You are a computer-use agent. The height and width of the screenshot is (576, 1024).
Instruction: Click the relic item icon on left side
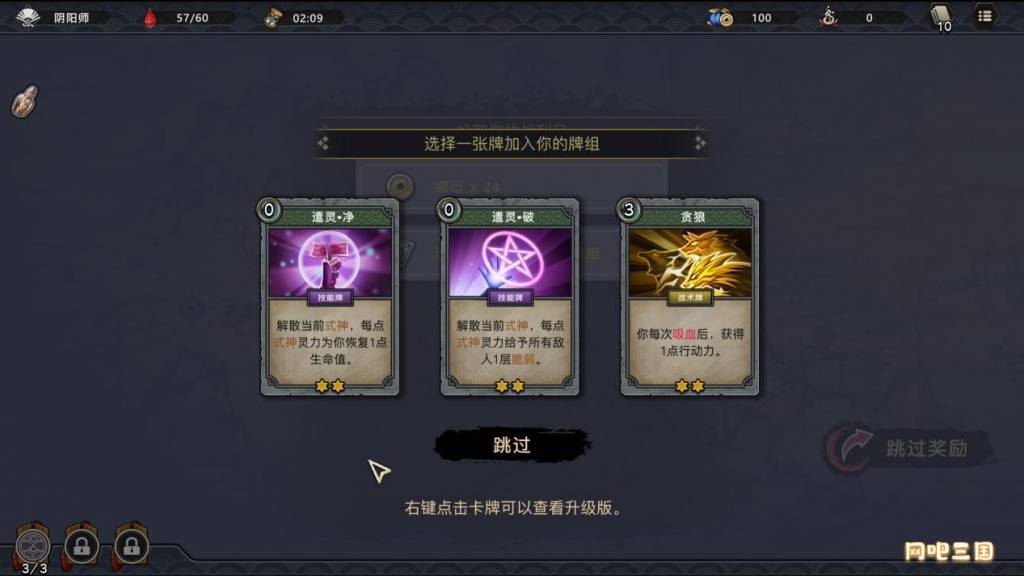pos(25,101)
